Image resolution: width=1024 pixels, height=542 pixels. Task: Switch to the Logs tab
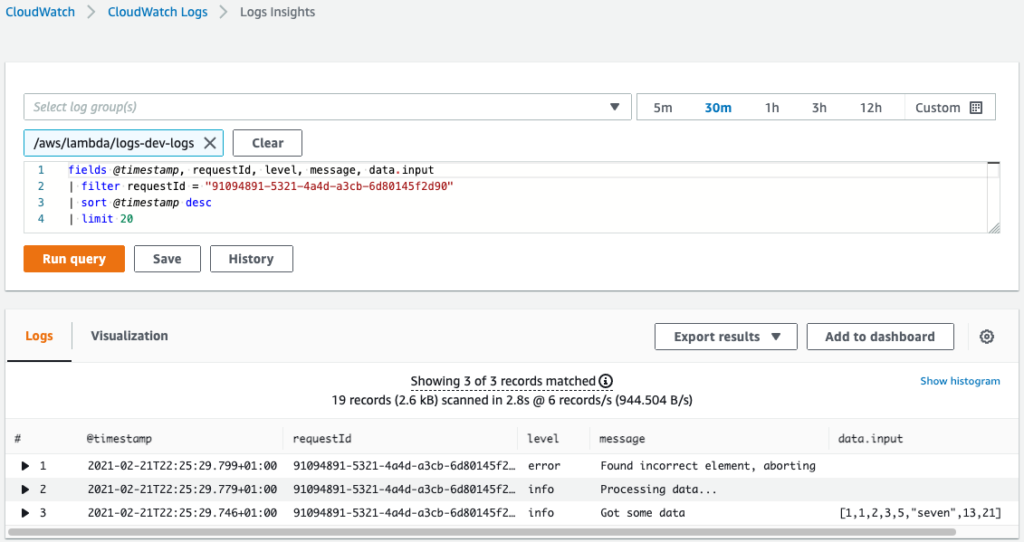coord(39,336)
